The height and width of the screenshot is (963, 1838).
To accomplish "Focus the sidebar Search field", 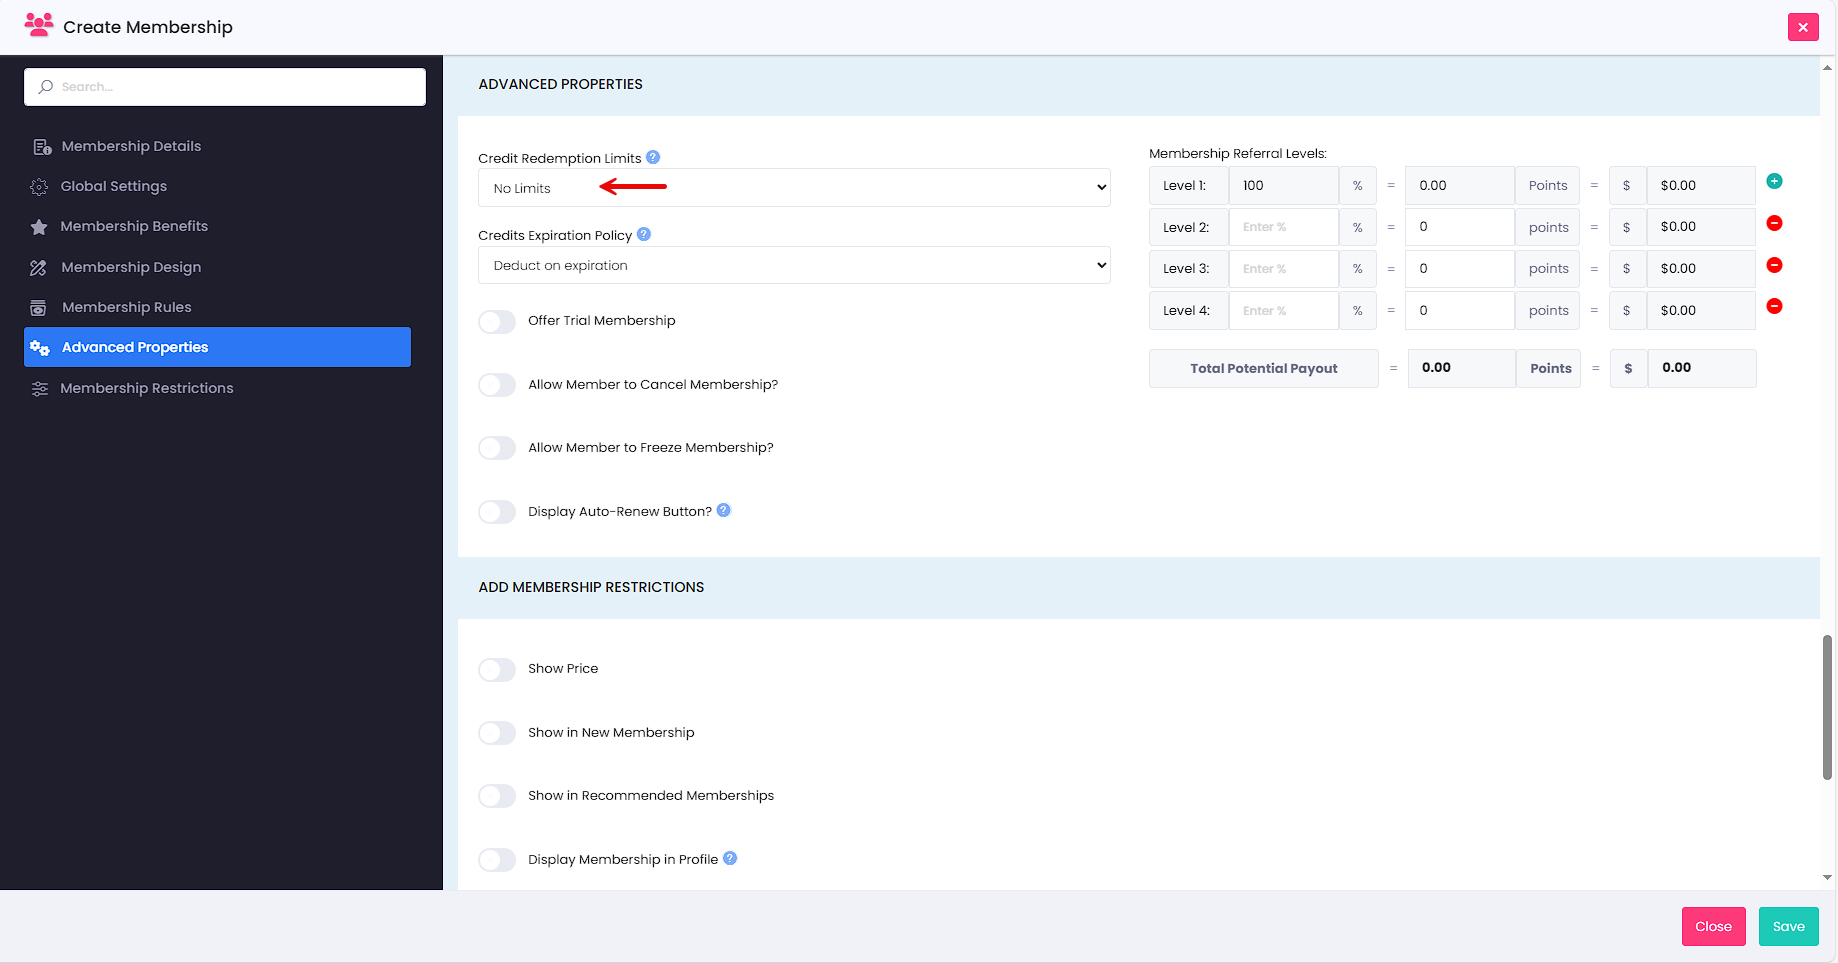I will point(225,87).
